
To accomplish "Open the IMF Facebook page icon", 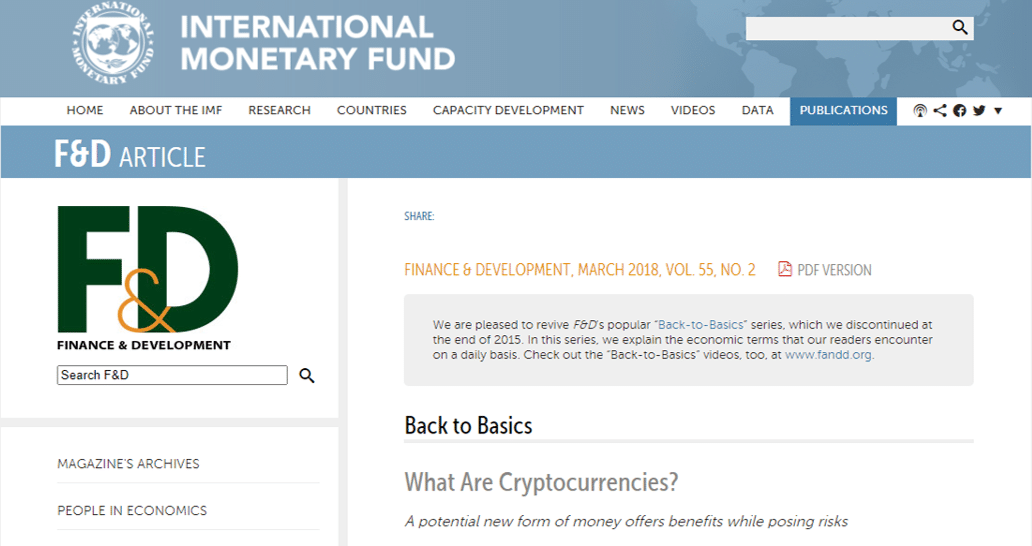I will tap(960, 111).
